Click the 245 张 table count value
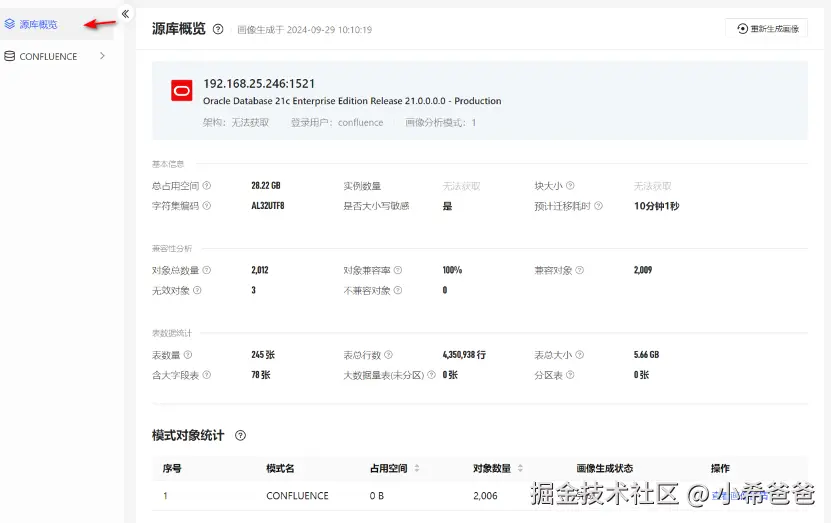The image size is (832, 524). click(263, 355)
